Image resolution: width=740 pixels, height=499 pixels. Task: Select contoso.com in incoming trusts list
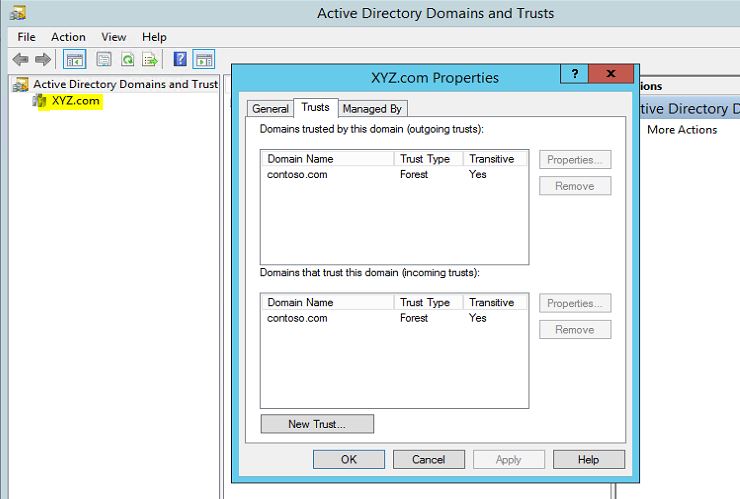tap(297, 318)
